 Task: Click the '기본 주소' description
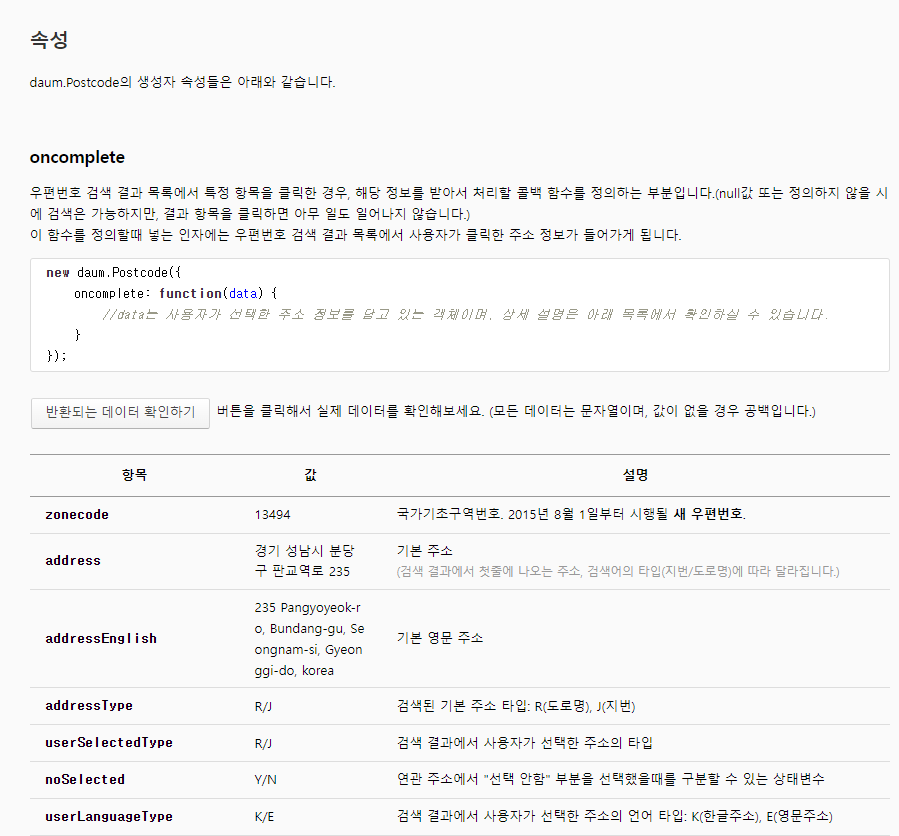click(425, 551)
